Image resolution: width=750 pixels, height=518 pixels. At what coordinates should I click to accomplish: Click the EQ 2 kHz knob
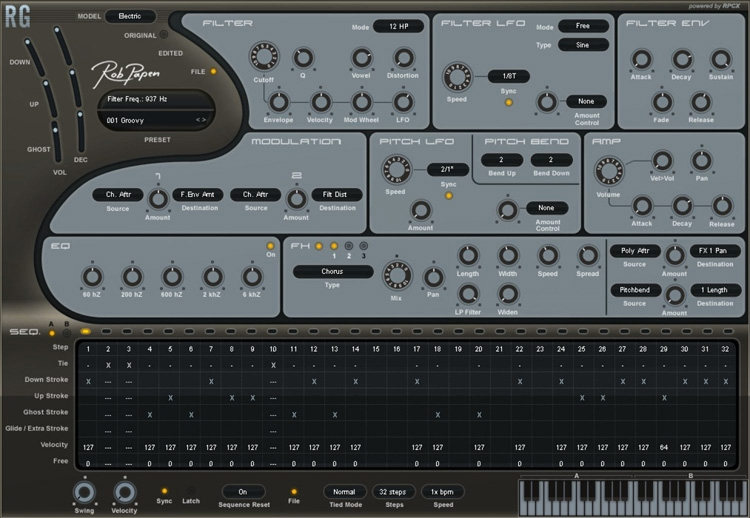[212, 276]
